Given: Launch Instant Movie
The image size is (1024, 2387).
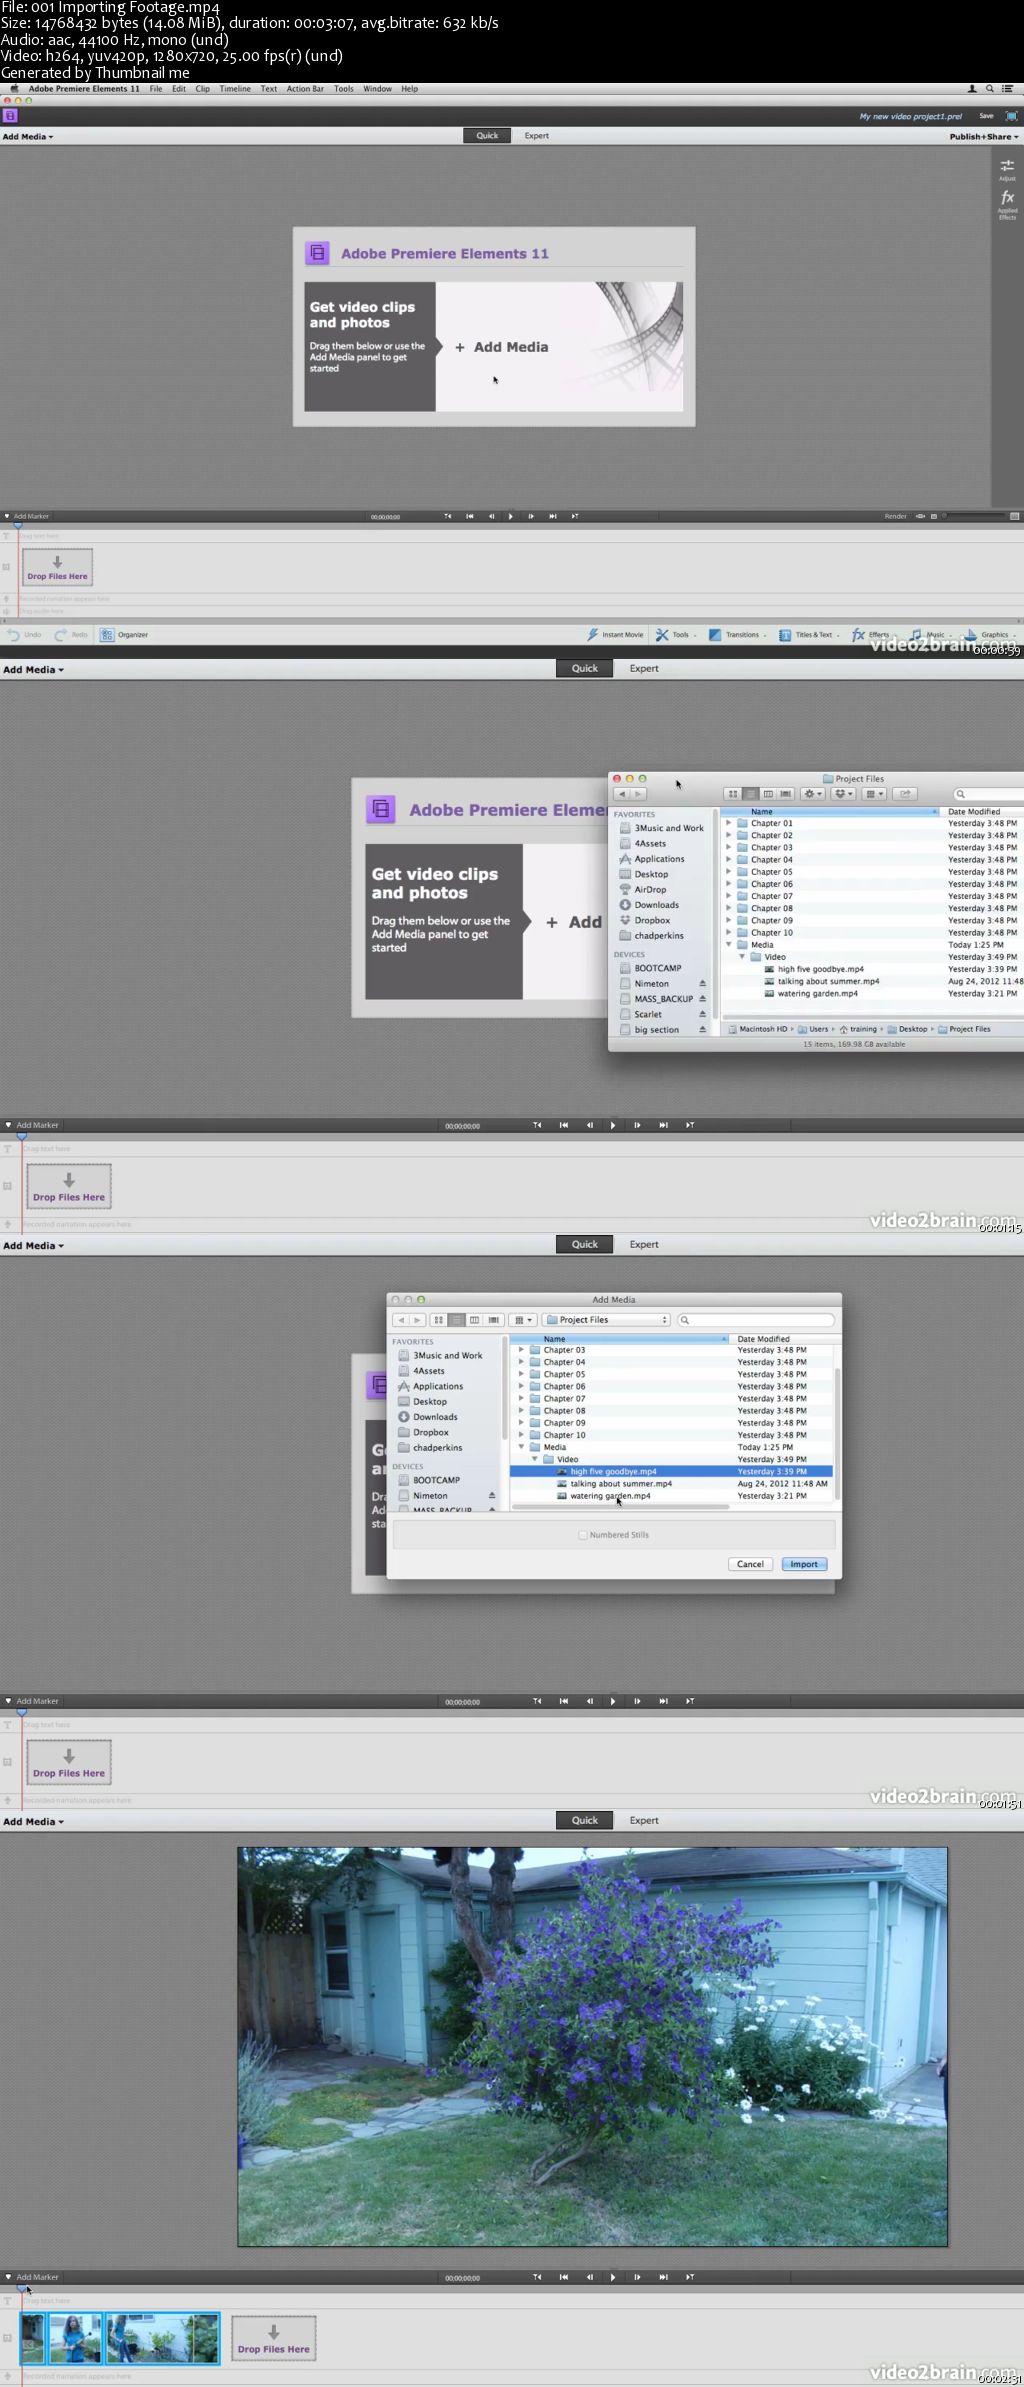Looking at the screenshot, I should coord(615,635).
